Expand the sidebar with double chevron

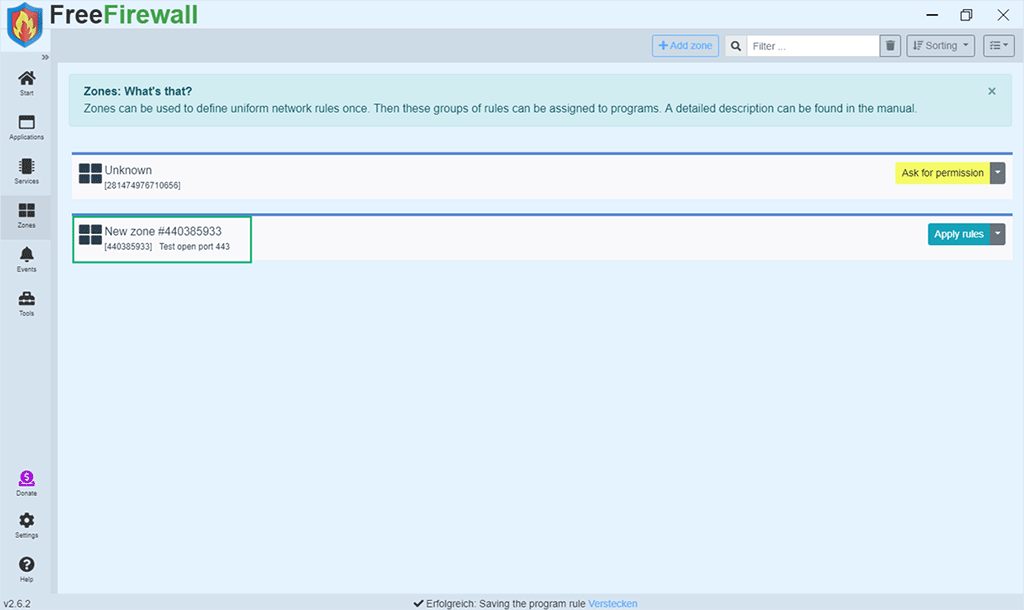45,57
